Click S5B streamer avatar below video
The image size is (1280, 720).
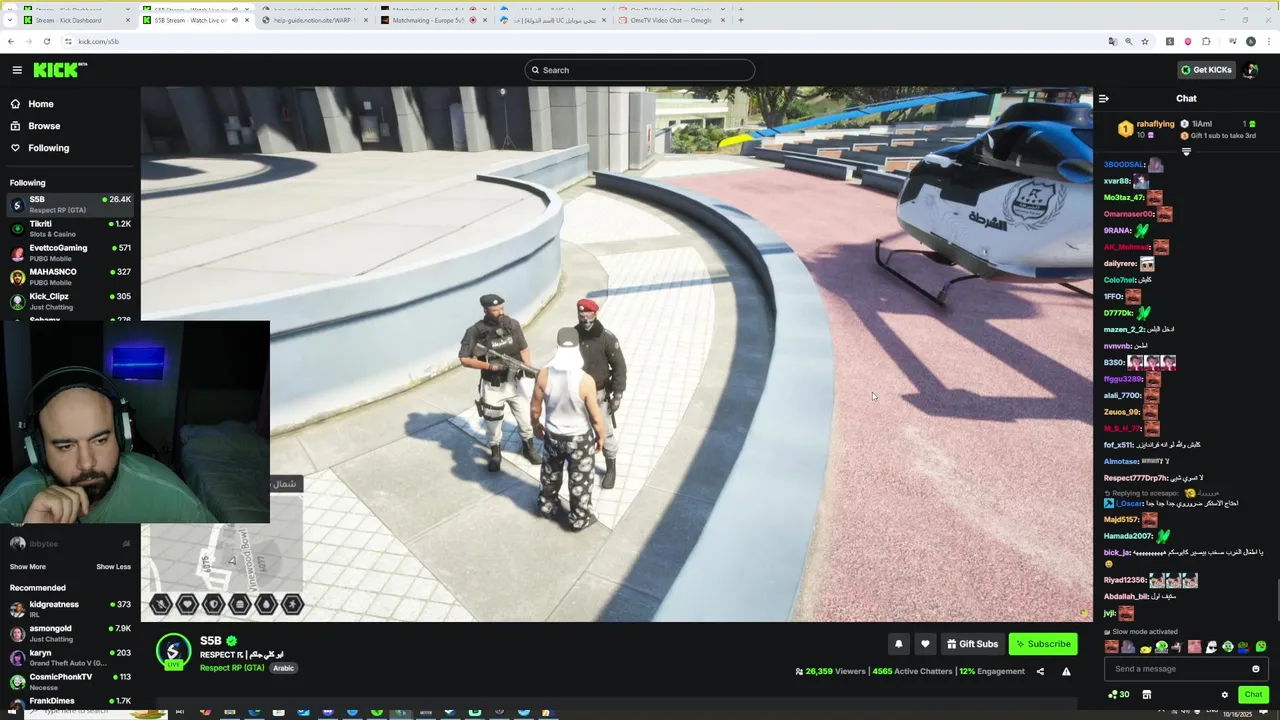coord(173,651)
